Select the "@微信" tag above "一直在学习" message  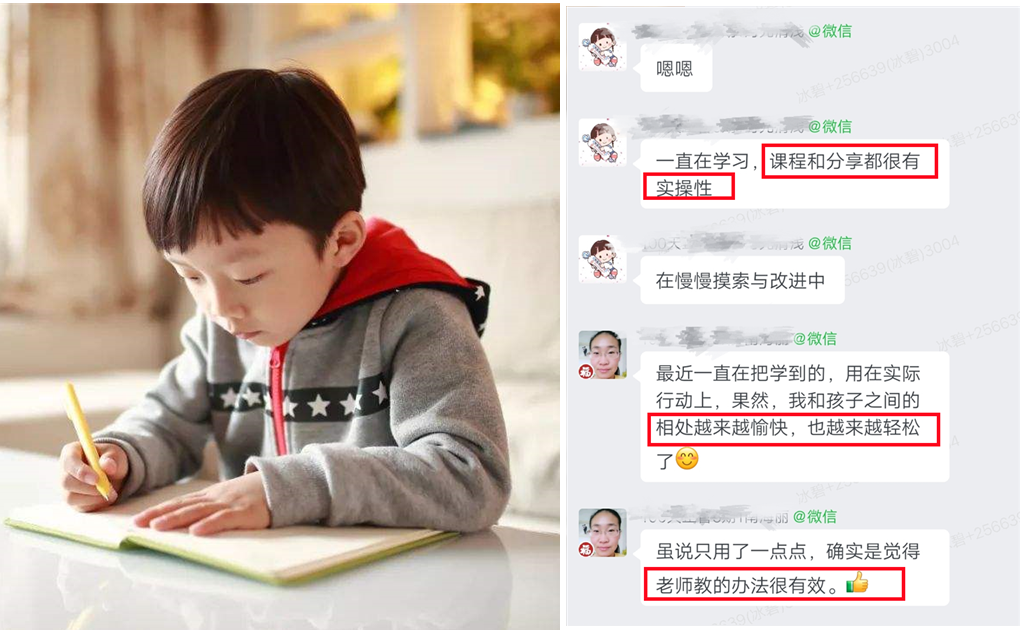(830, 126)
